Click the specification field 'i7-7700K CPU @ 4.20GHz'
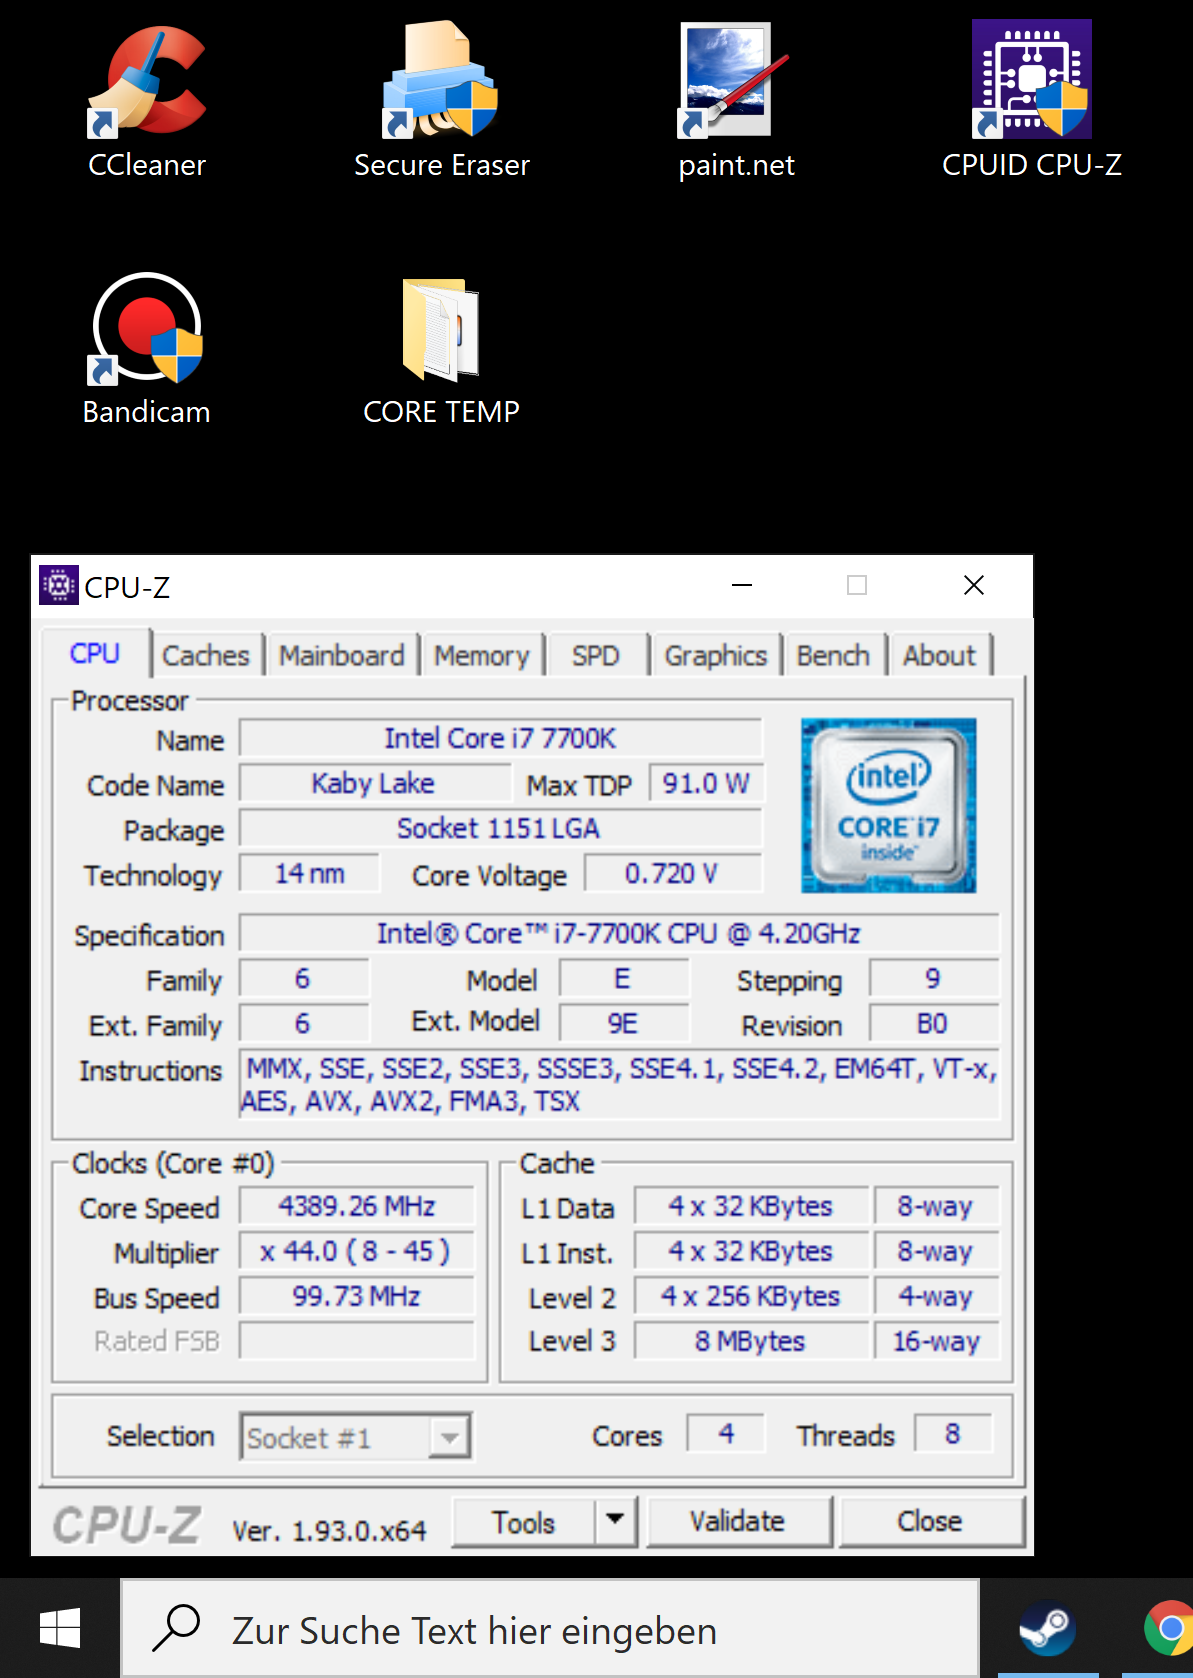Image resolution: width=1193 pixels, height=1678 pixels. pos(619,933)
